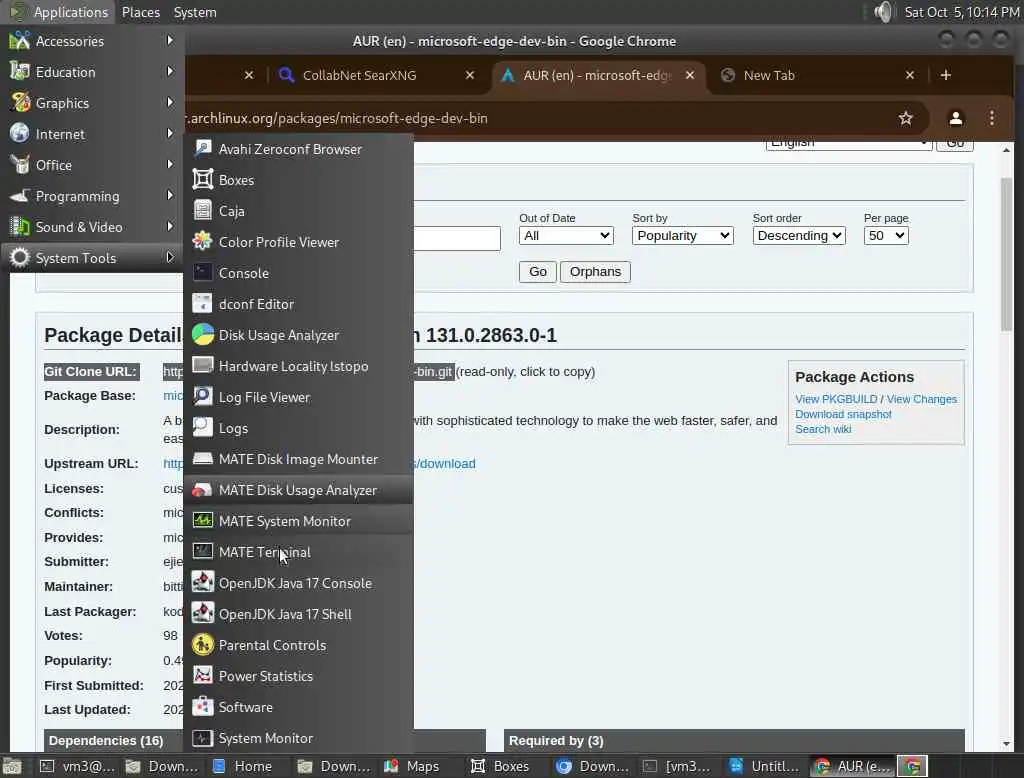Open the Per page 50 dropdown
This screenshot has height=778, width=1024.
tap(886, 236)
